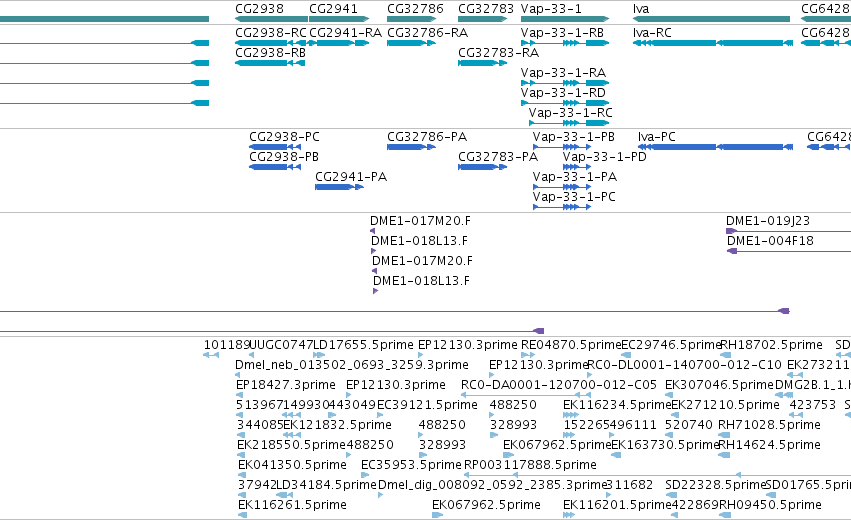Select protein label Vap-33-1-PB

tap(574, 137)
